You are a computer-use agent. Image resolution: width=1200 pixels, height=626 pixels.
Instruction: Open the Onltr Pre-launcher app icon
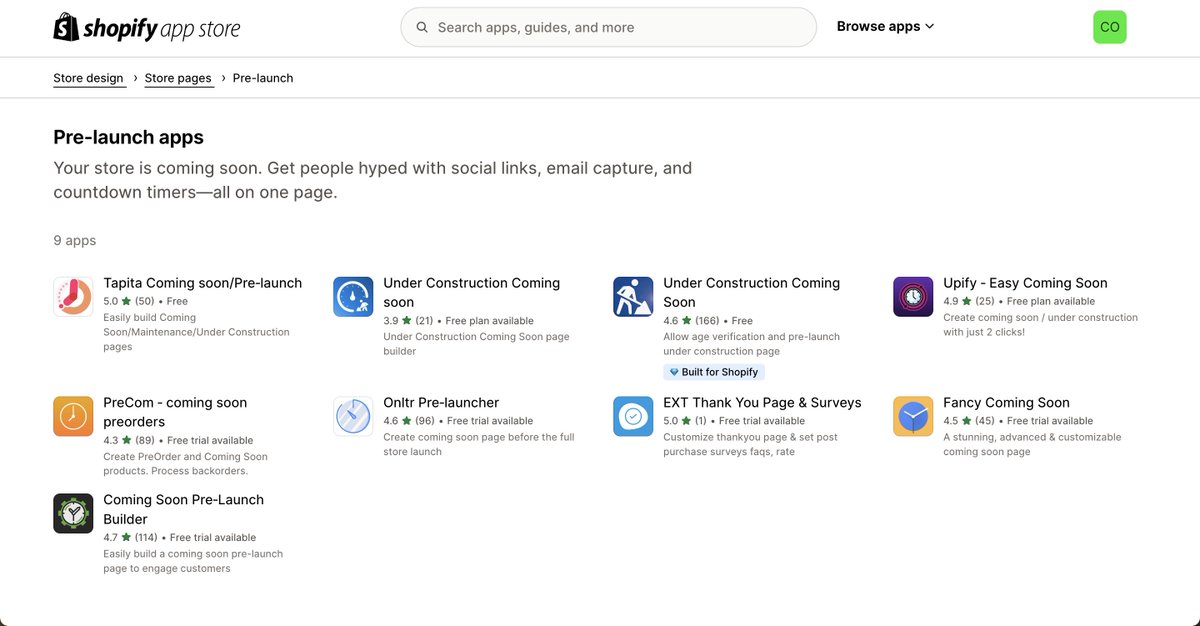point(353,416)
